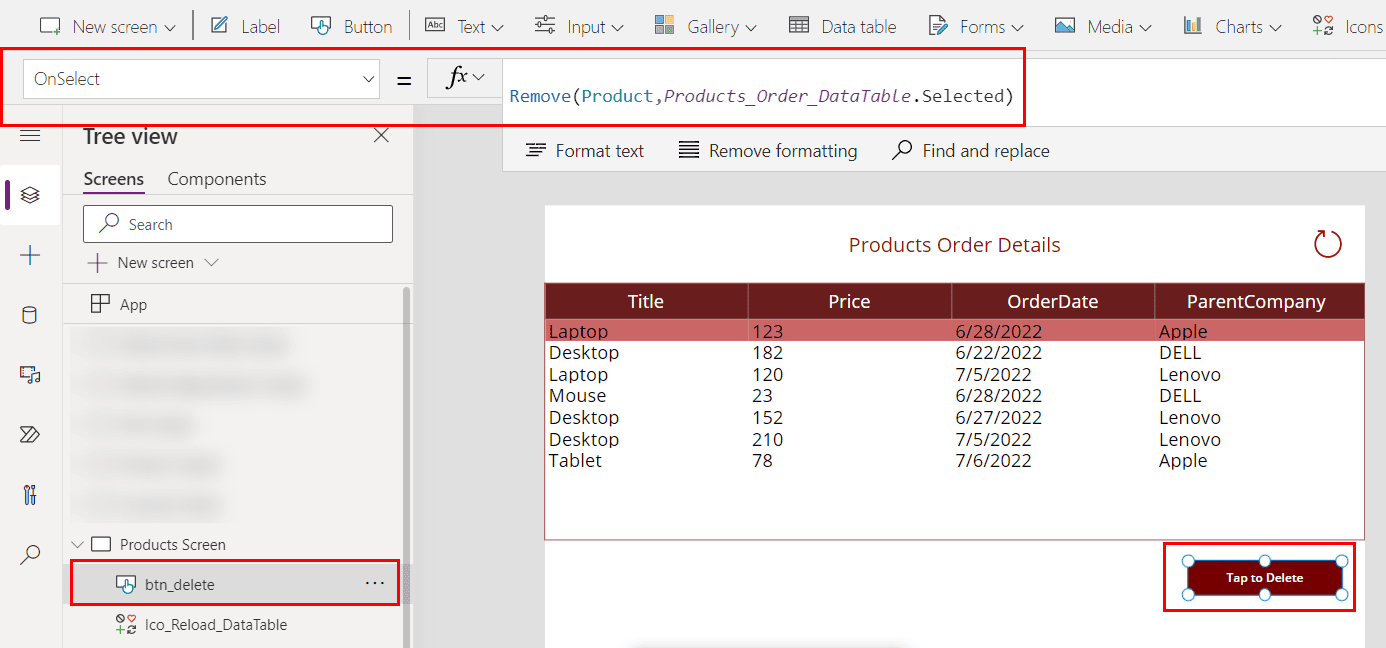Select the Power Automate icon in sidebar

click(x=30, y=434)
